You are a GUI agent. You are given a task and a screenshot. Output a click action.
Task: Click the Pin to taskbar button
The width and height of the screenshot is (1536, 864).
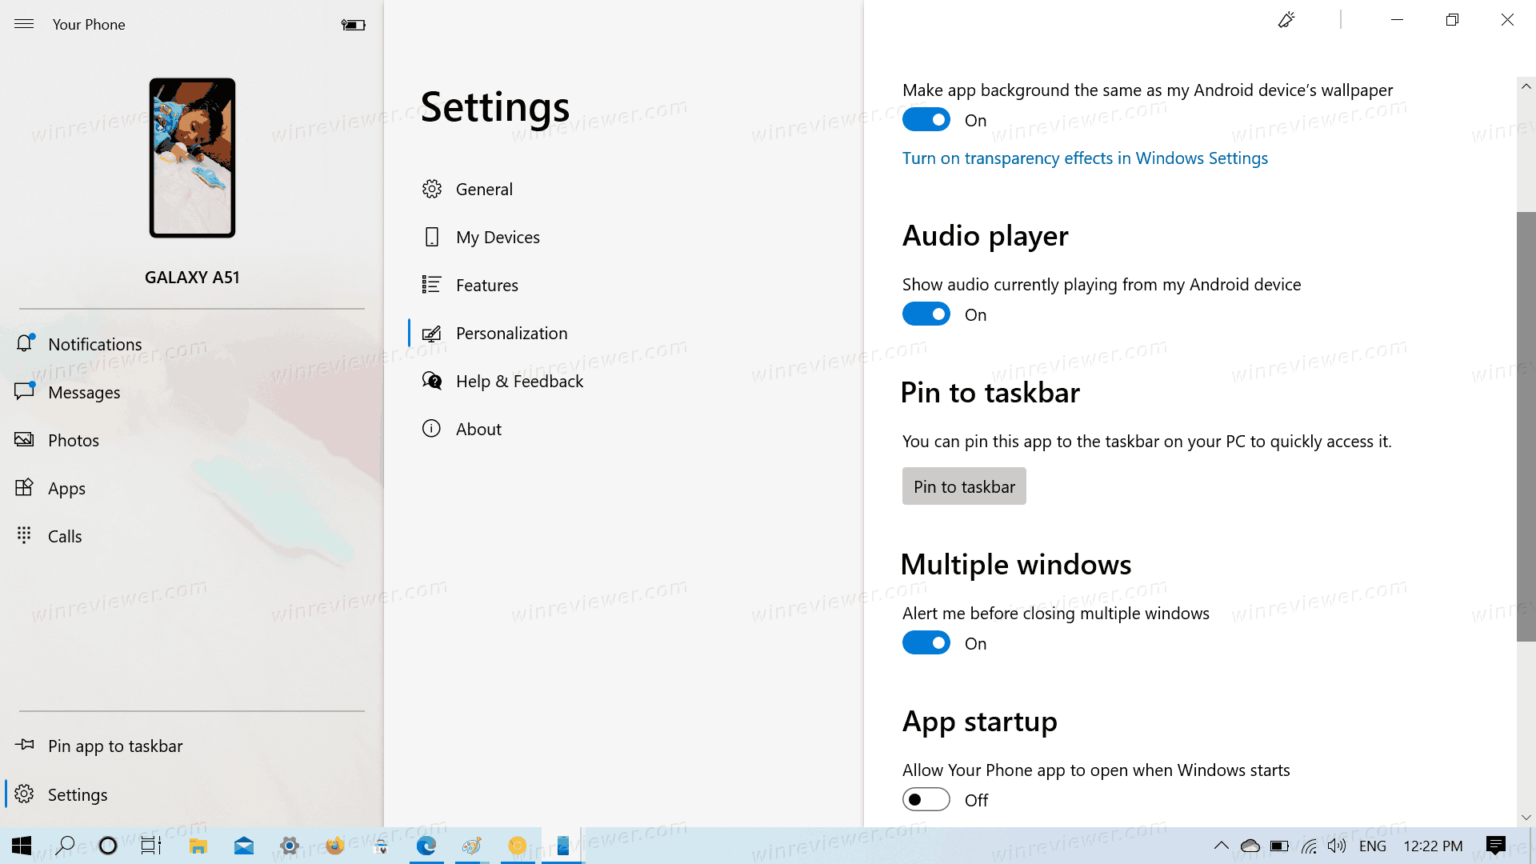tap(964, 486)
